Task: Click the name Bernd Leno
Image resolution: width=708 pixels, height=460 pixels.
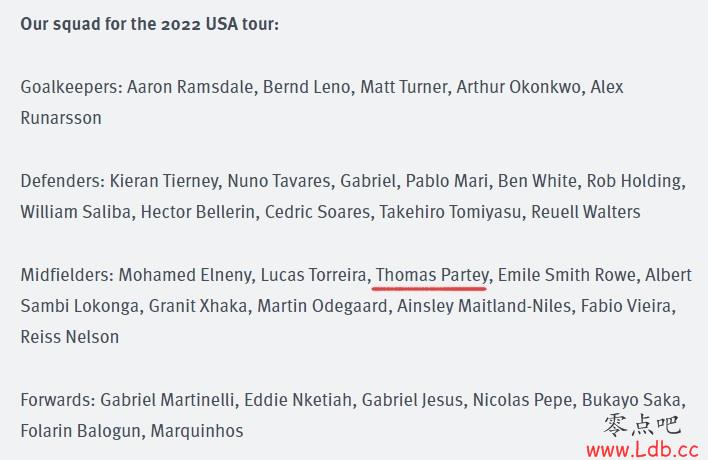Action: pos(307,87)
